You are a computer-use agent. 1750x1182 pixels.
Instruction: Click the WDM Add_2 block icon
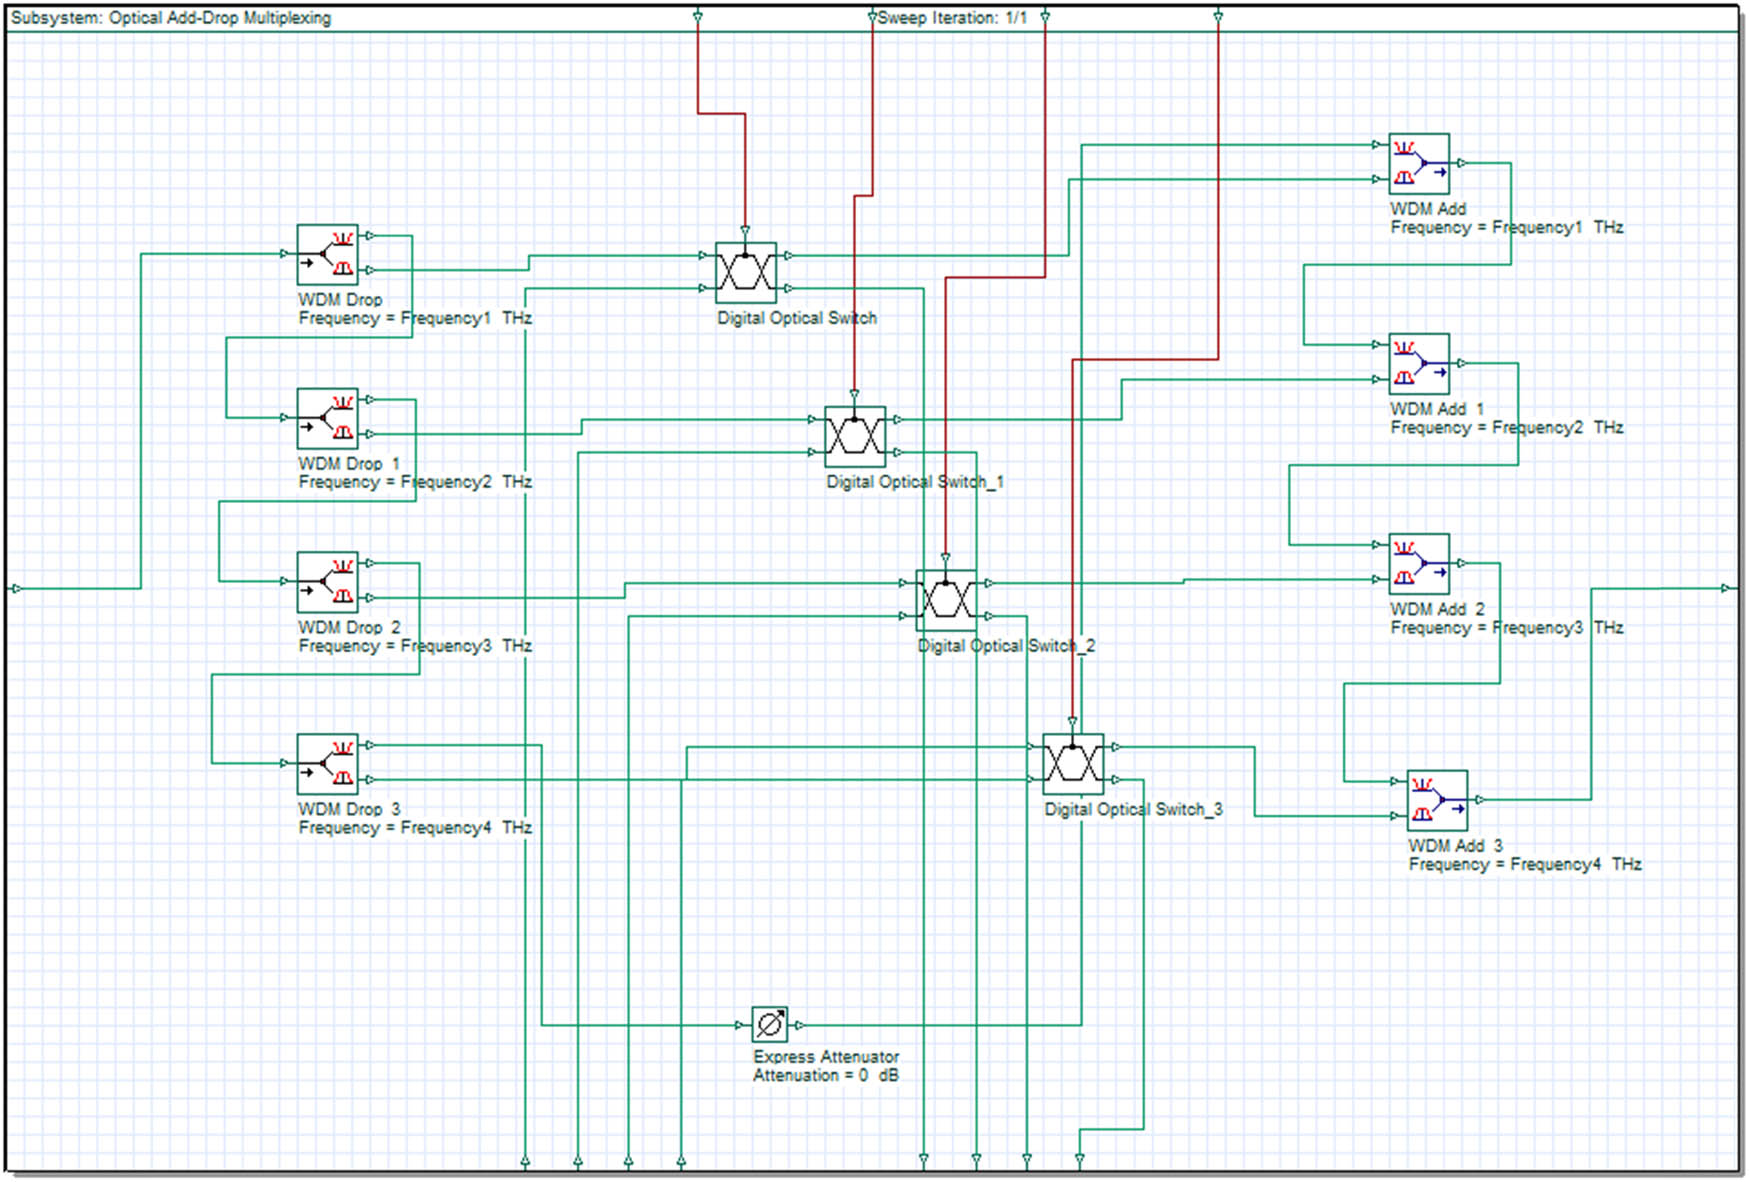click(x=1418, y=564)
